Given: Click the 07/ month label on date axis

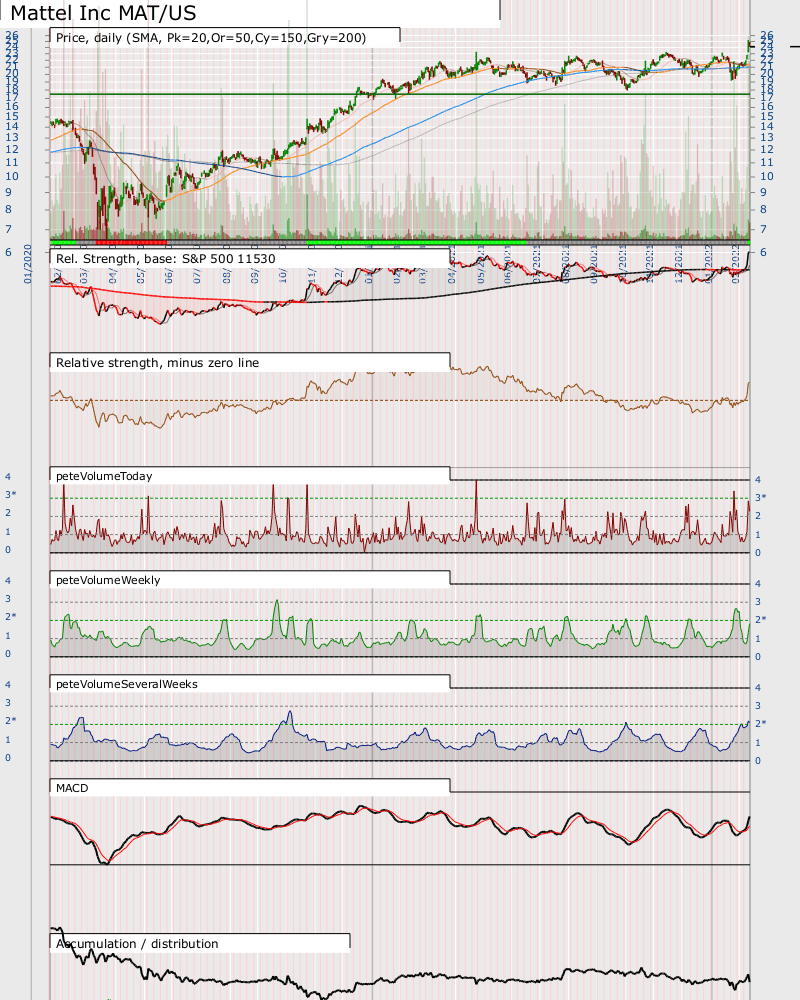Looking at the screenshot, I should pyautogui.click(x=198, y=276).
